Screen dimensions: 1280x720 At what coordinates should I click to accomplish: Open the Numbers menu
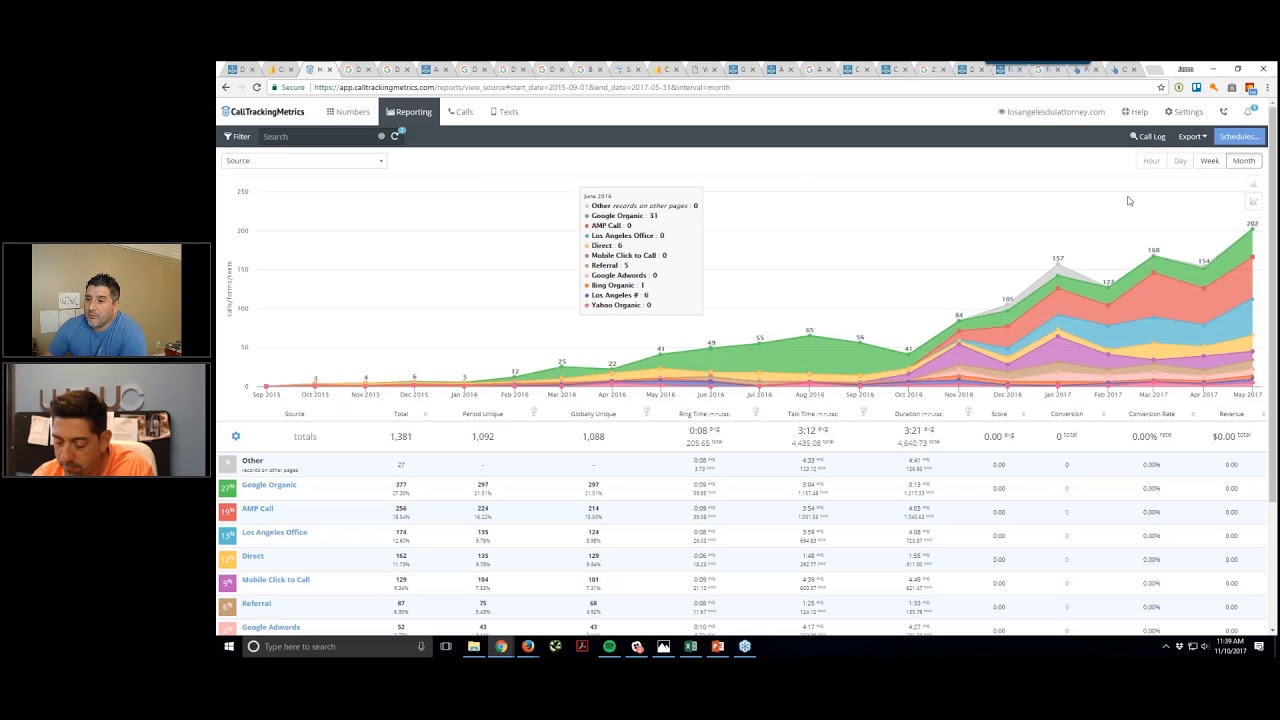[x=348, y=112]
